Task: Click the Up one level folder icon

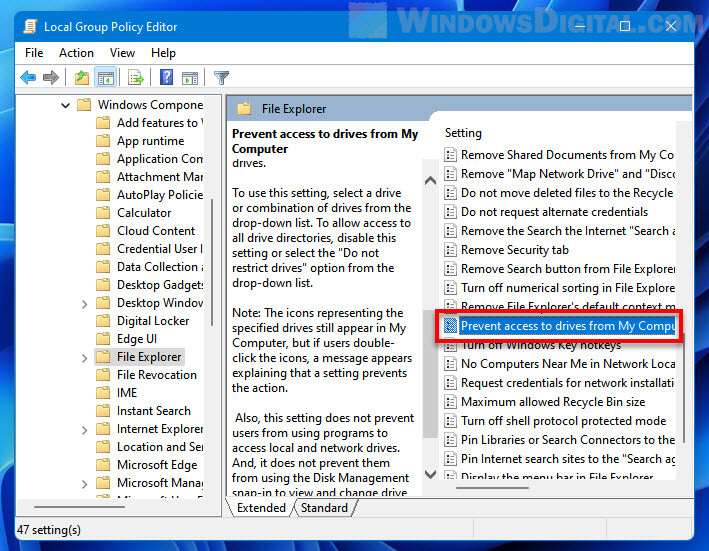Action: click(x=82, y=77)
